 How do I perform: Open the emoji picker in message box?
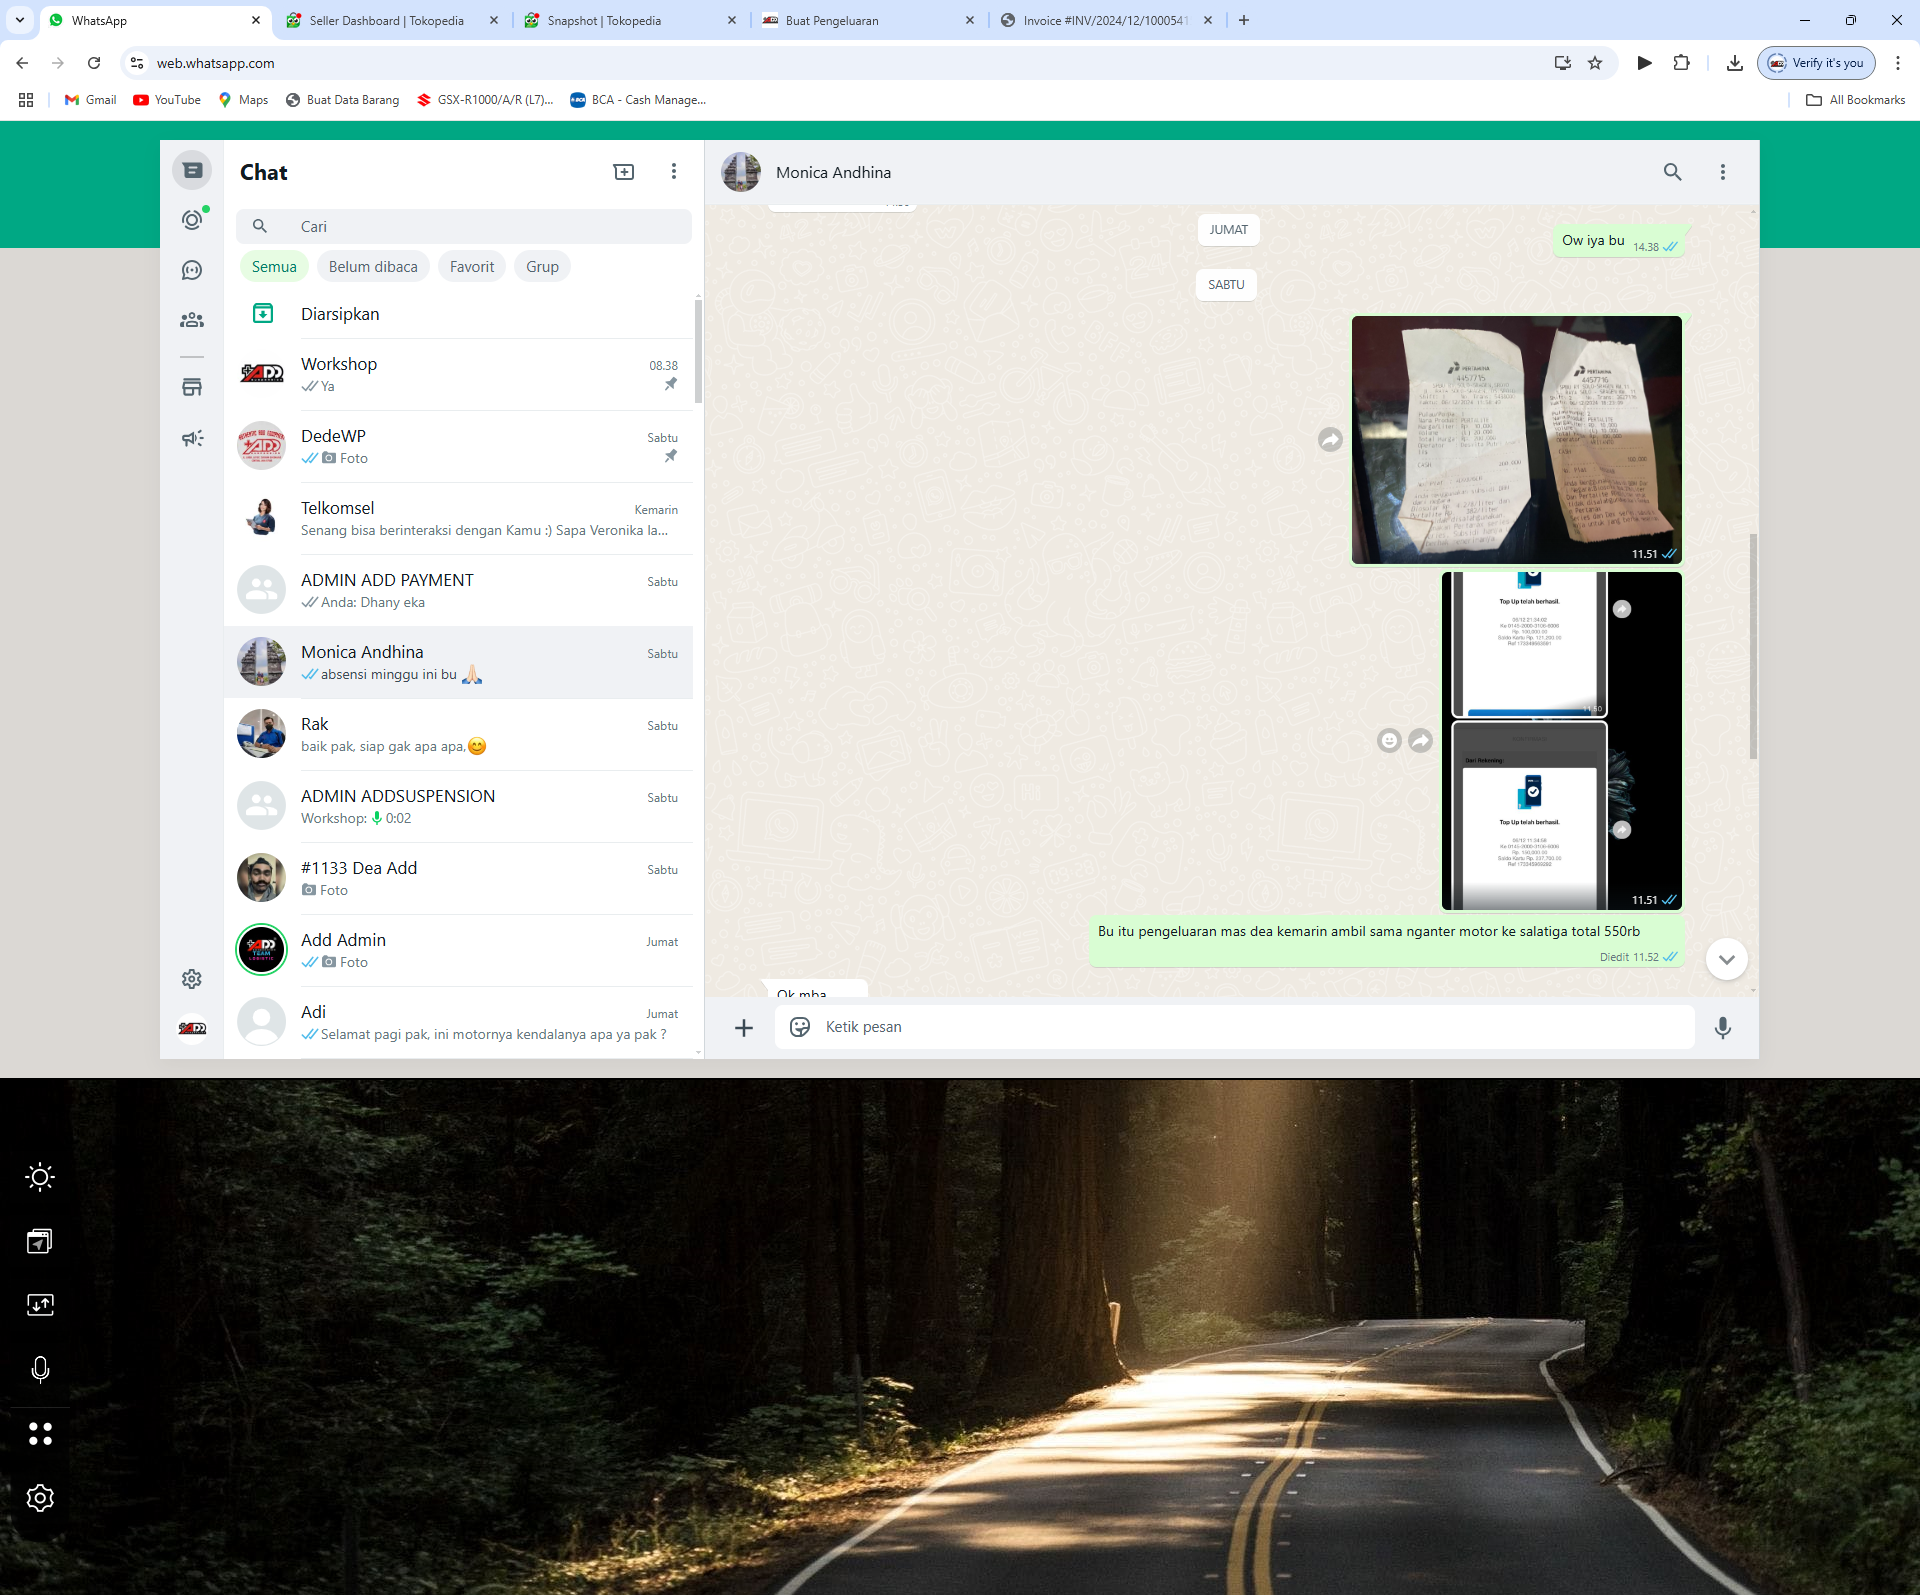(x=800, y=1027)
